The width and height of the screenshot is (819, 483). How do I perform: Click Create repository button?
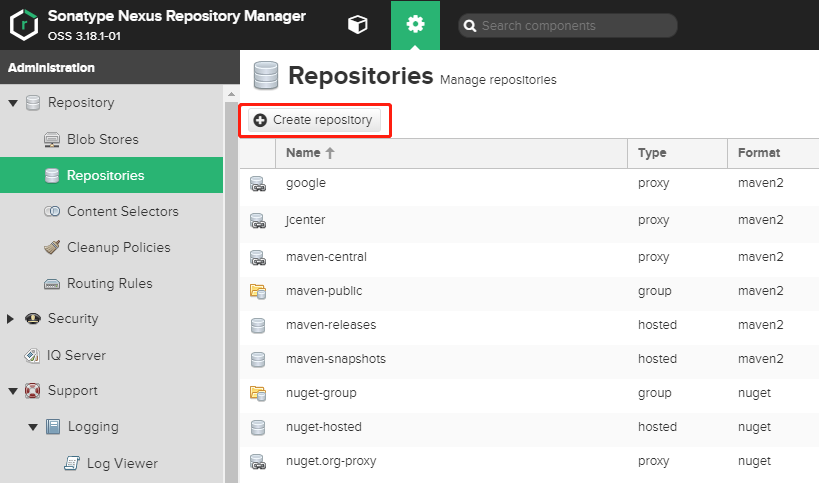314,120
